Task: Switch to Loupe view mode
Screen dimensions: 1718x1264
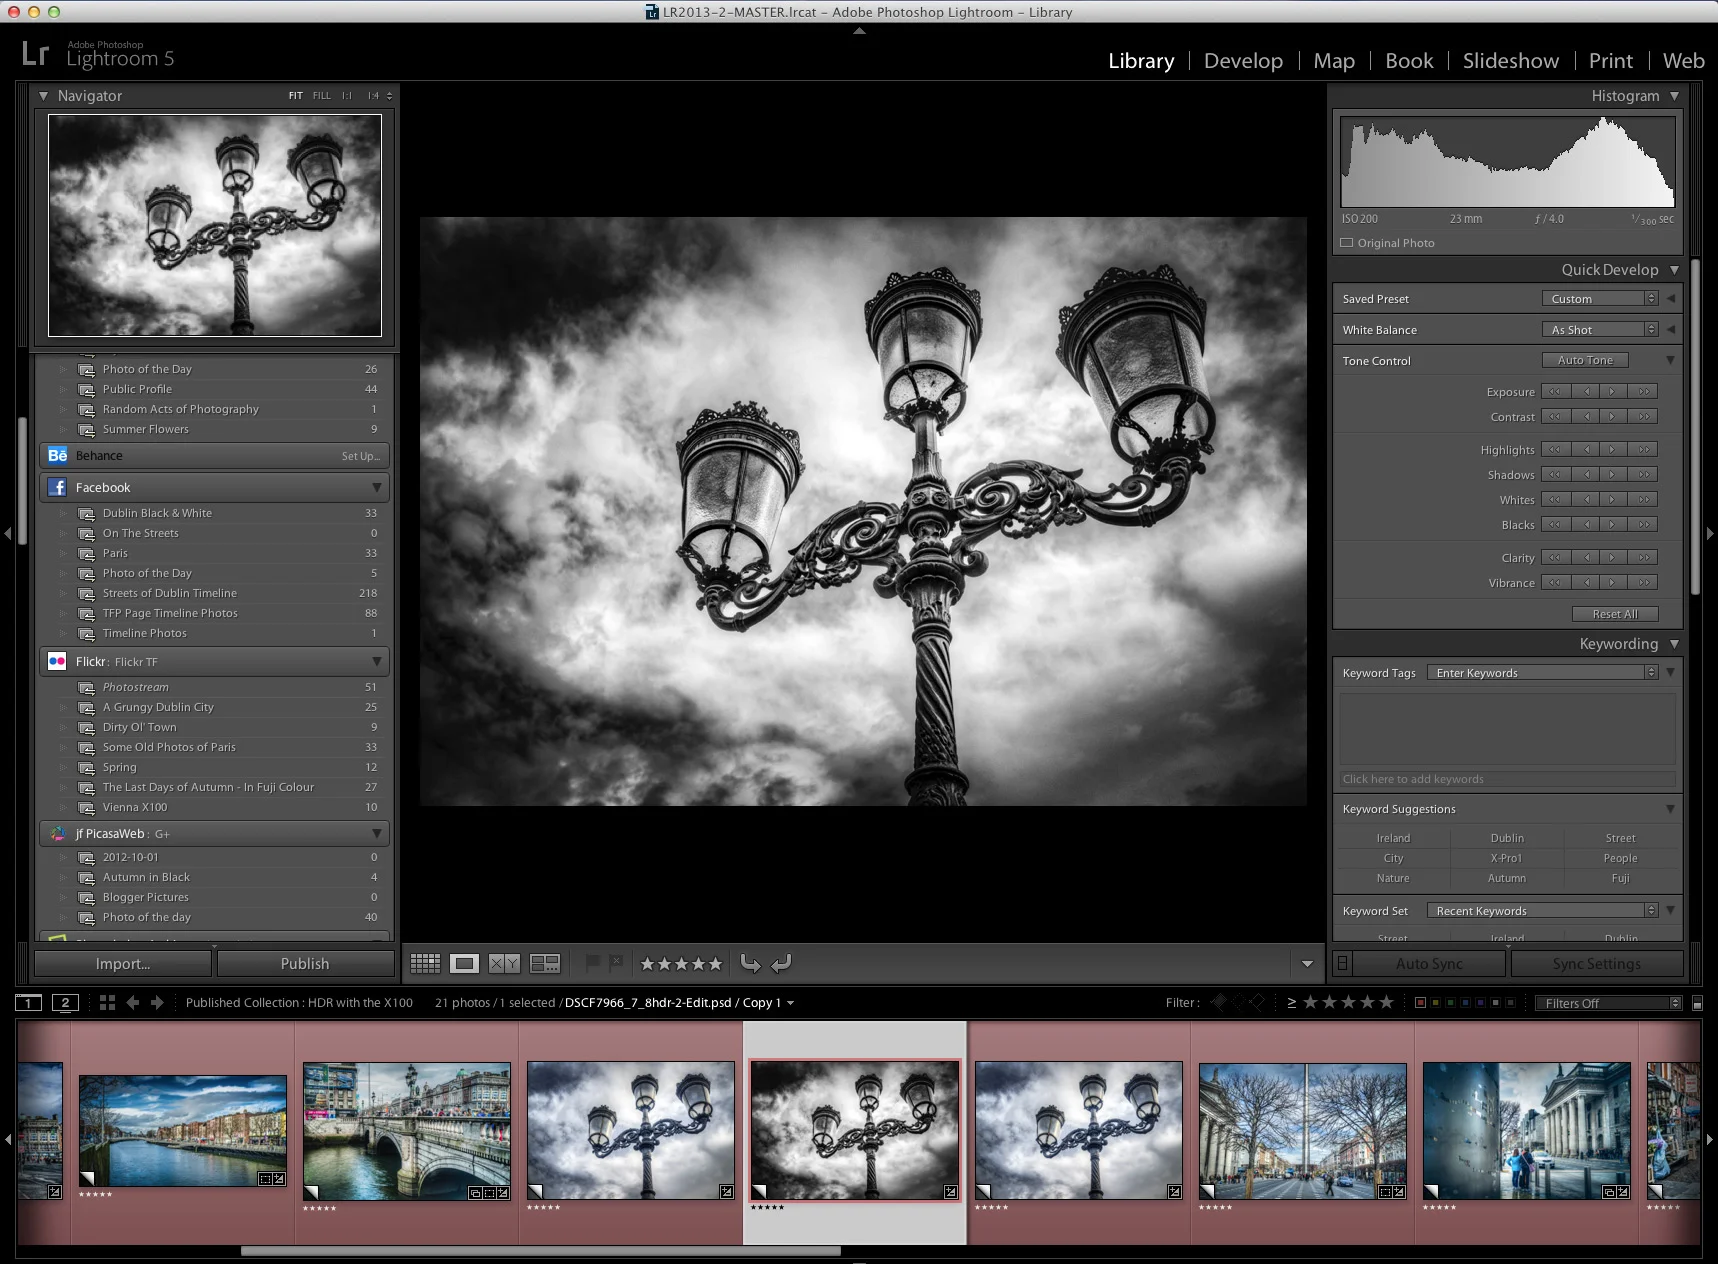Action: pos(464,963)
